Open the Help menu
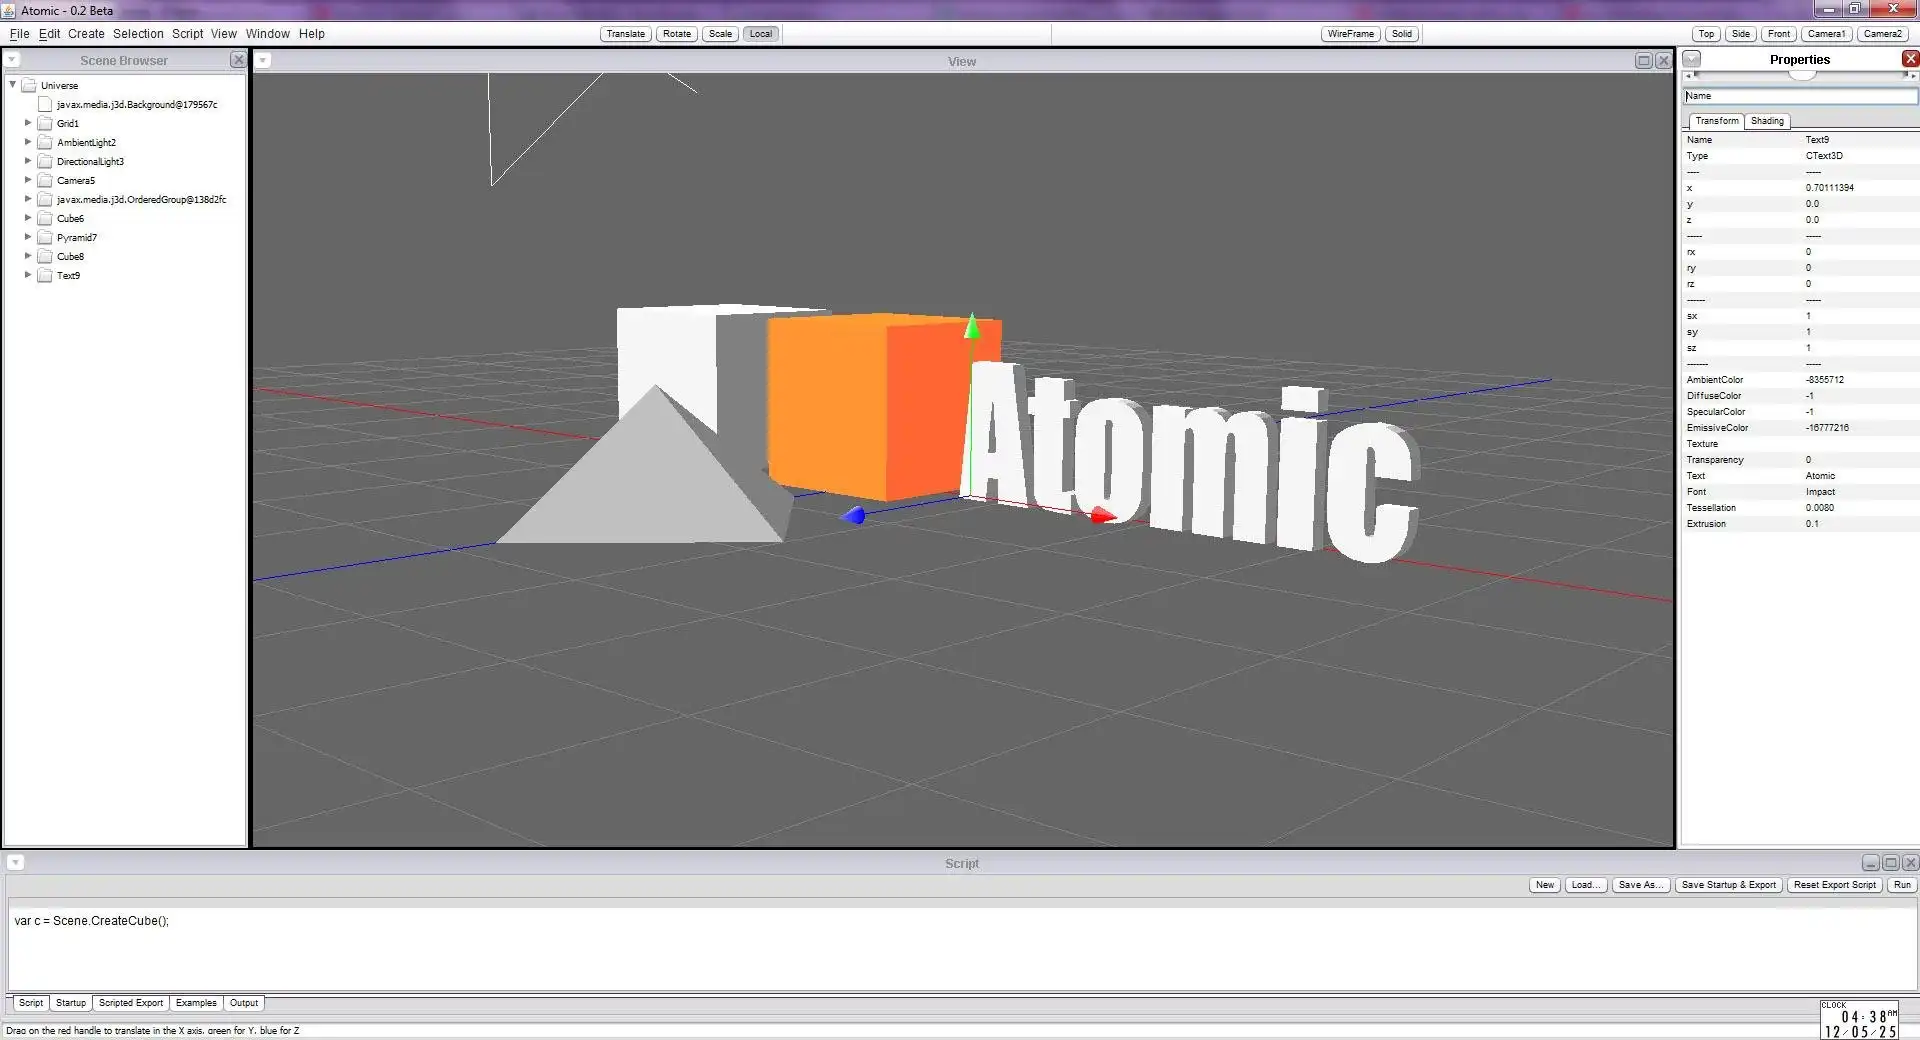 pos(312,34)
